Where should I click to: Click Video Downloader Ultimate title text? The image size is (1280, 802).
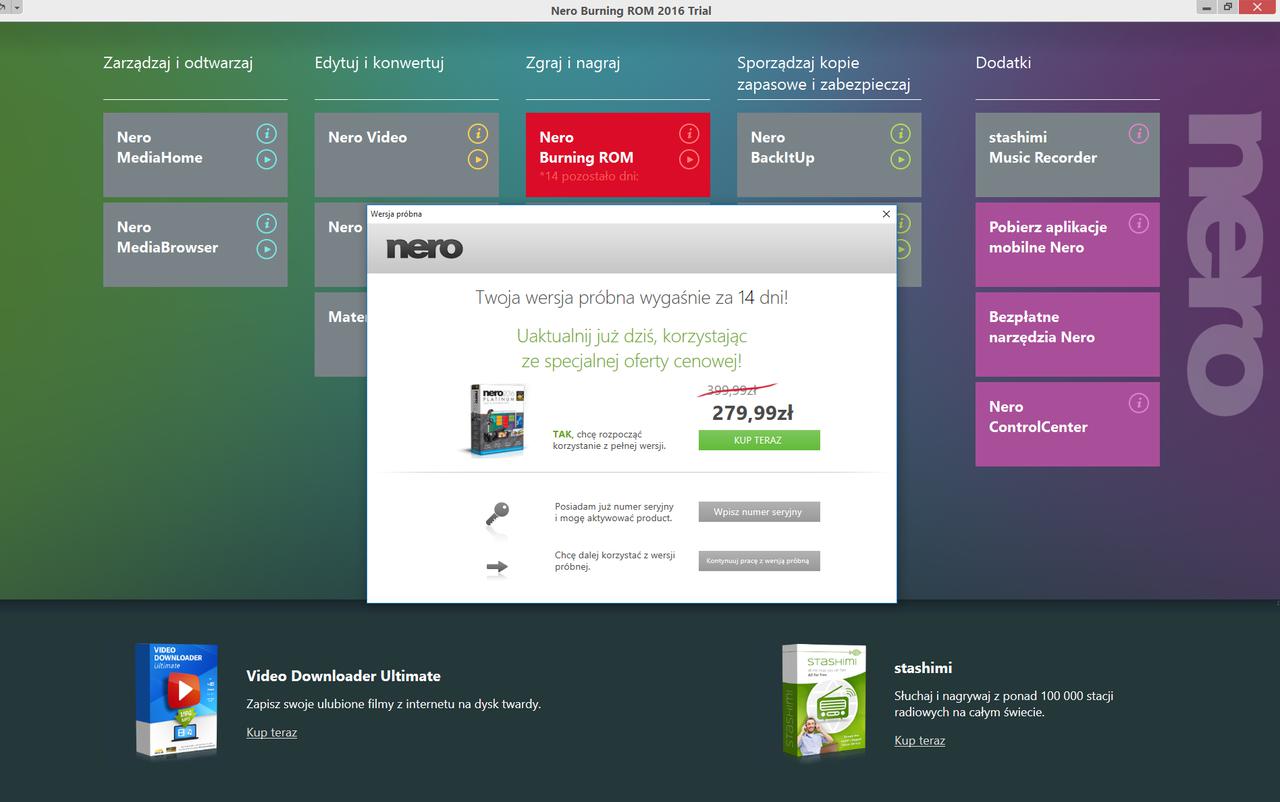coord(344,676)
